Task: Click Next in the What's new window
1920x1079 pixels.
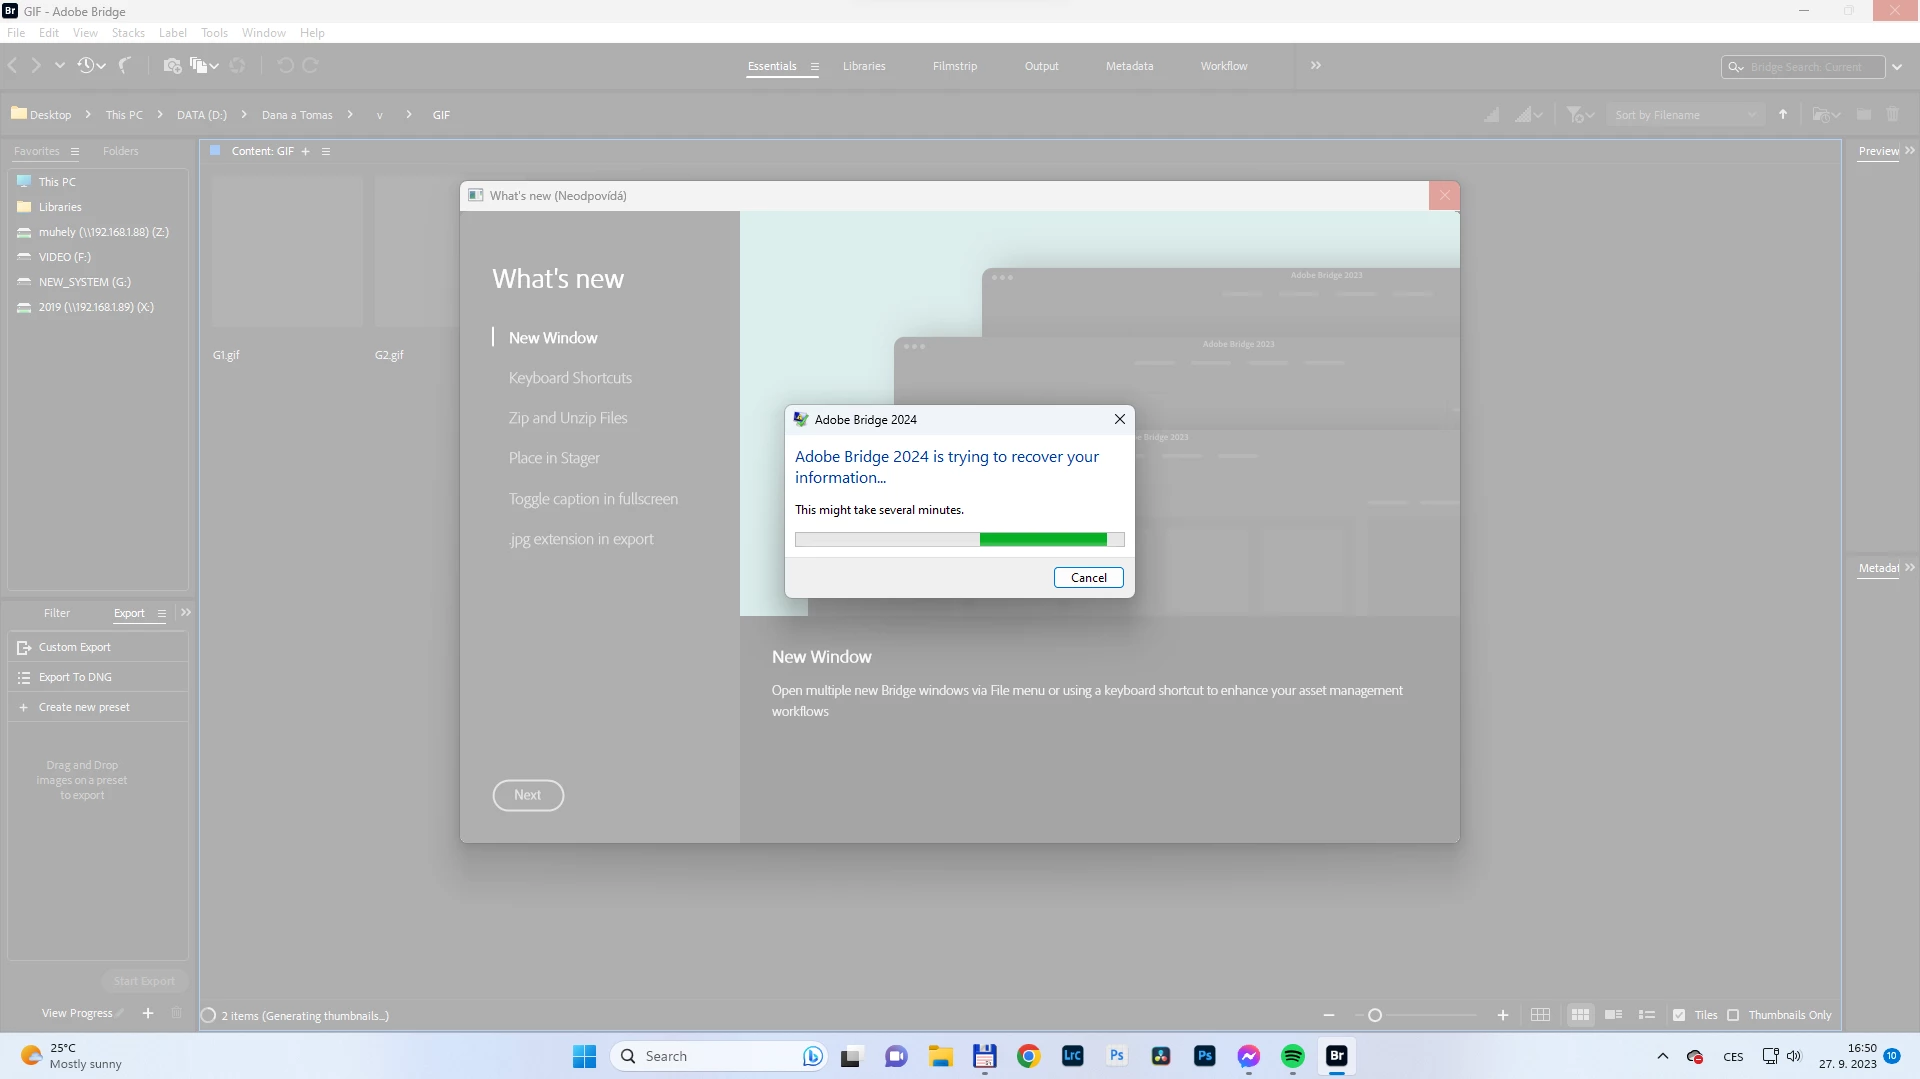Action: click(x=528, y=795)
